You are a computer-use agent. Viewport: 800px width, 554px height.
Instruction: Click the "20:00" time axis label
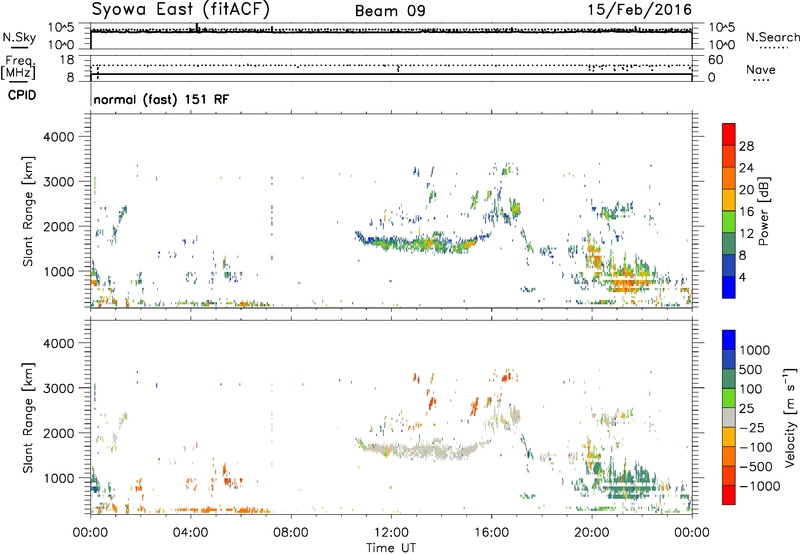(592, 533)
